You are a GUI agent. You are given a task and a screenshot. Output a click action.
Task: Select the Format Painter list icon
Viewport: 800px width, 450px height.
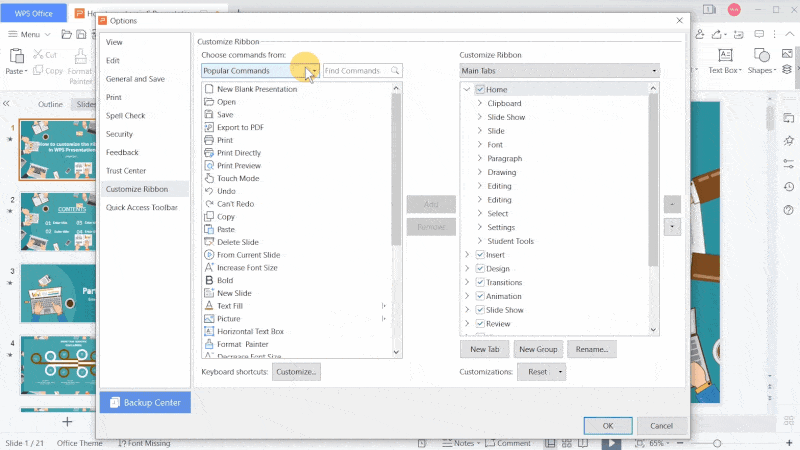pyautogui.click(x=209, y=344)
